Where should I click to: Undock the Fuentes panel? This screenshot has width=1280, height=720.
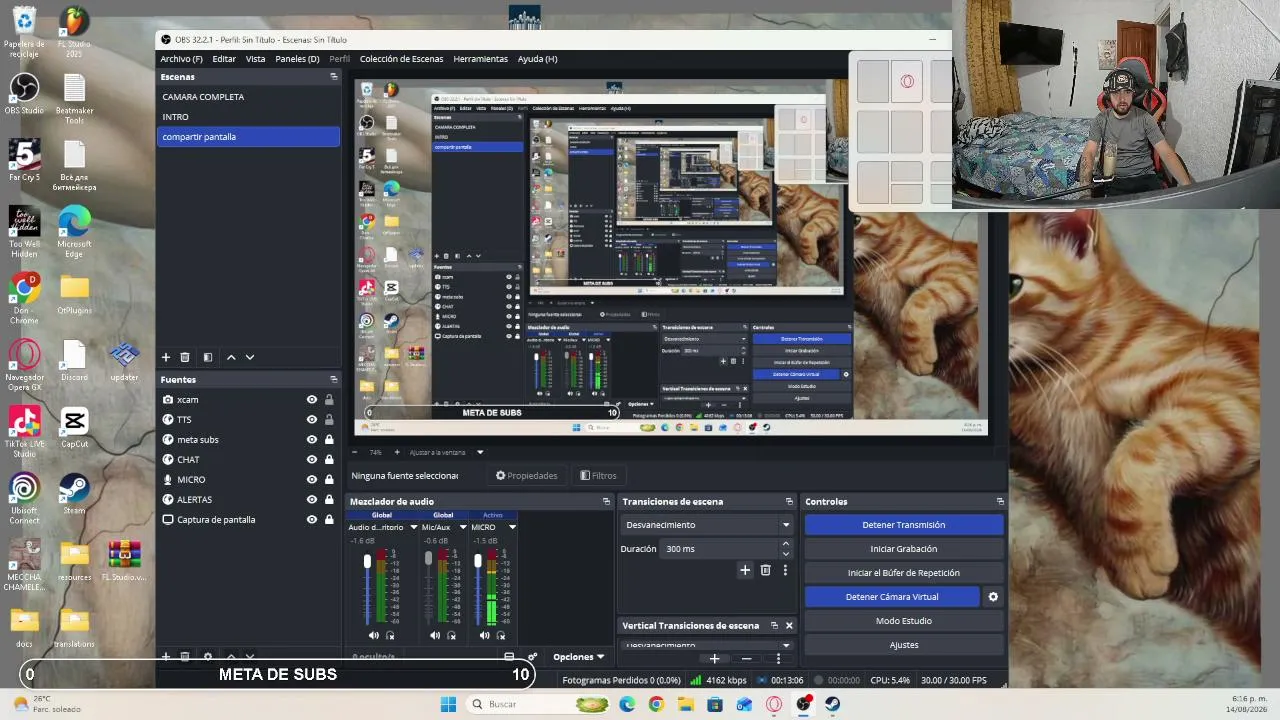334,379
